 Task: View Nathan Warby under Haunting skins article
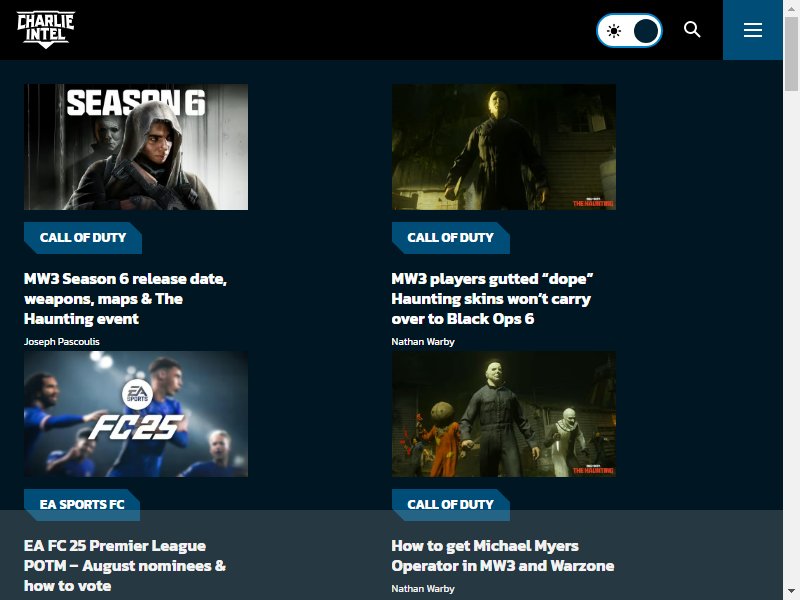coord(423,341)
